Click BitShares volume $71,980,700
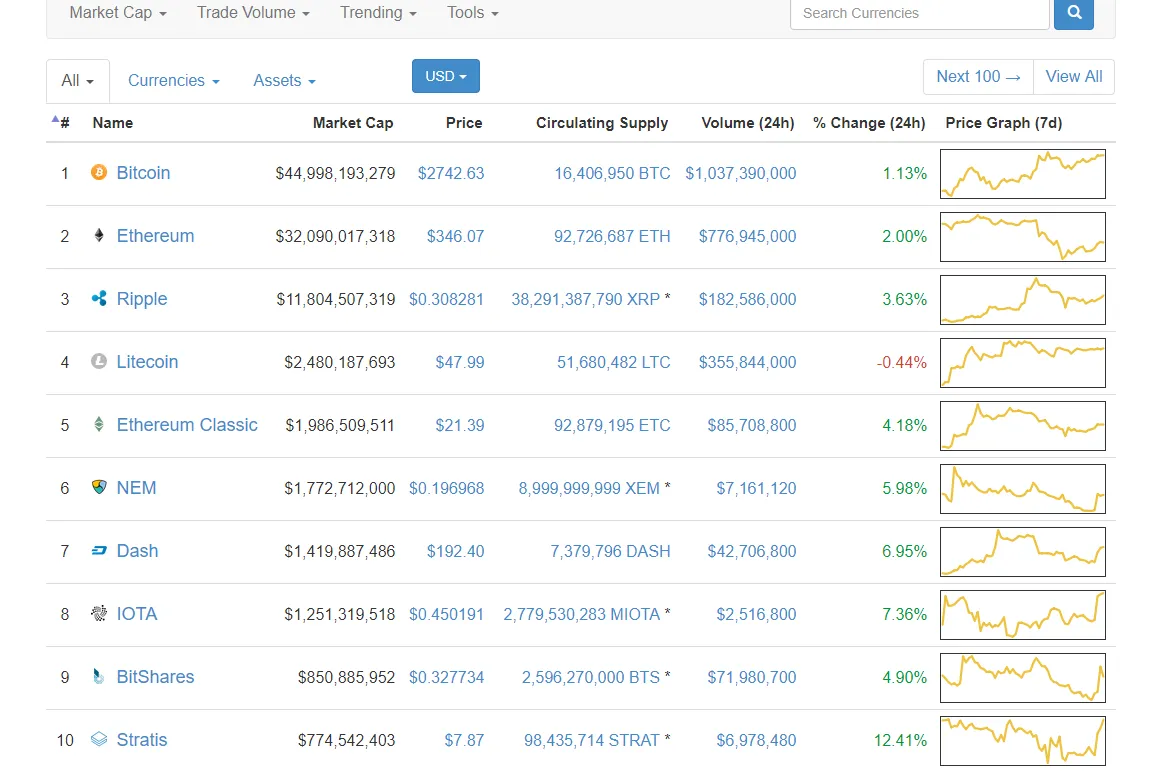 pos(752,677)
